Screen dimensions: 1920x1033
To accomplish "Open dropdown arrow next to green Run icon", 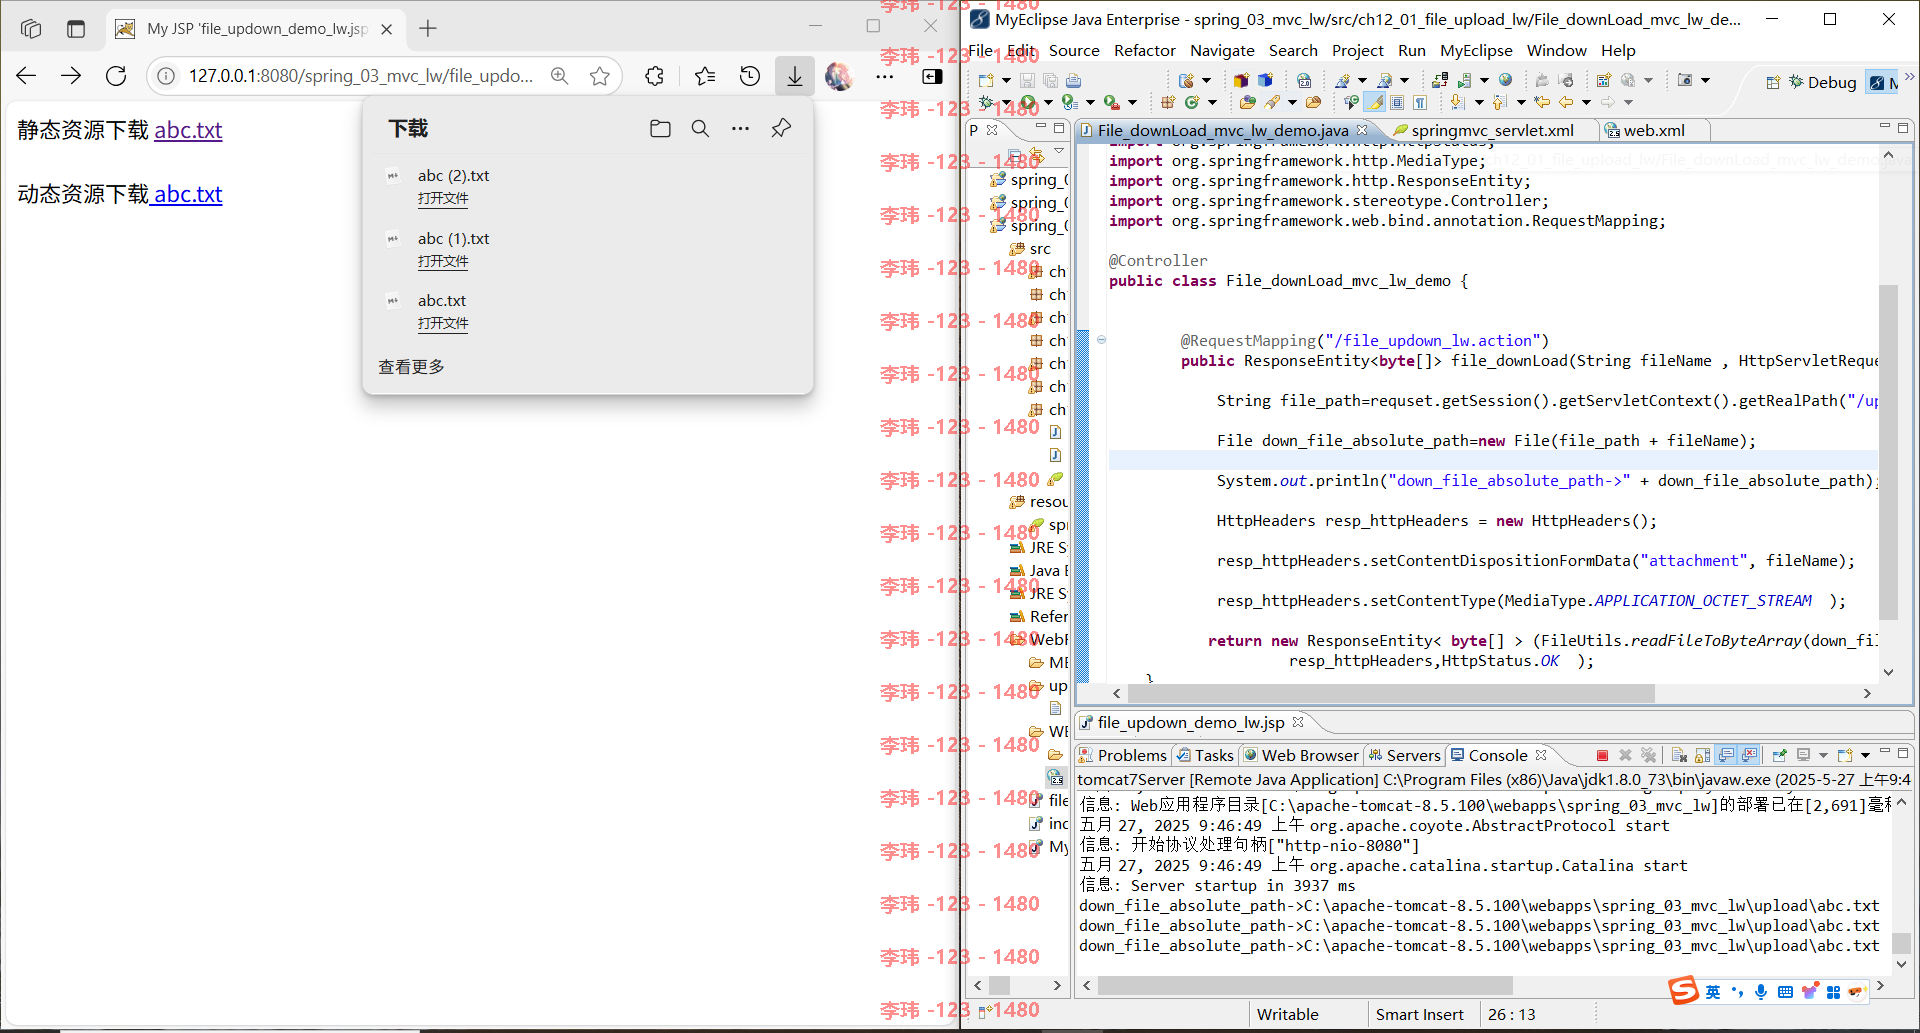I will [1048, 102].
